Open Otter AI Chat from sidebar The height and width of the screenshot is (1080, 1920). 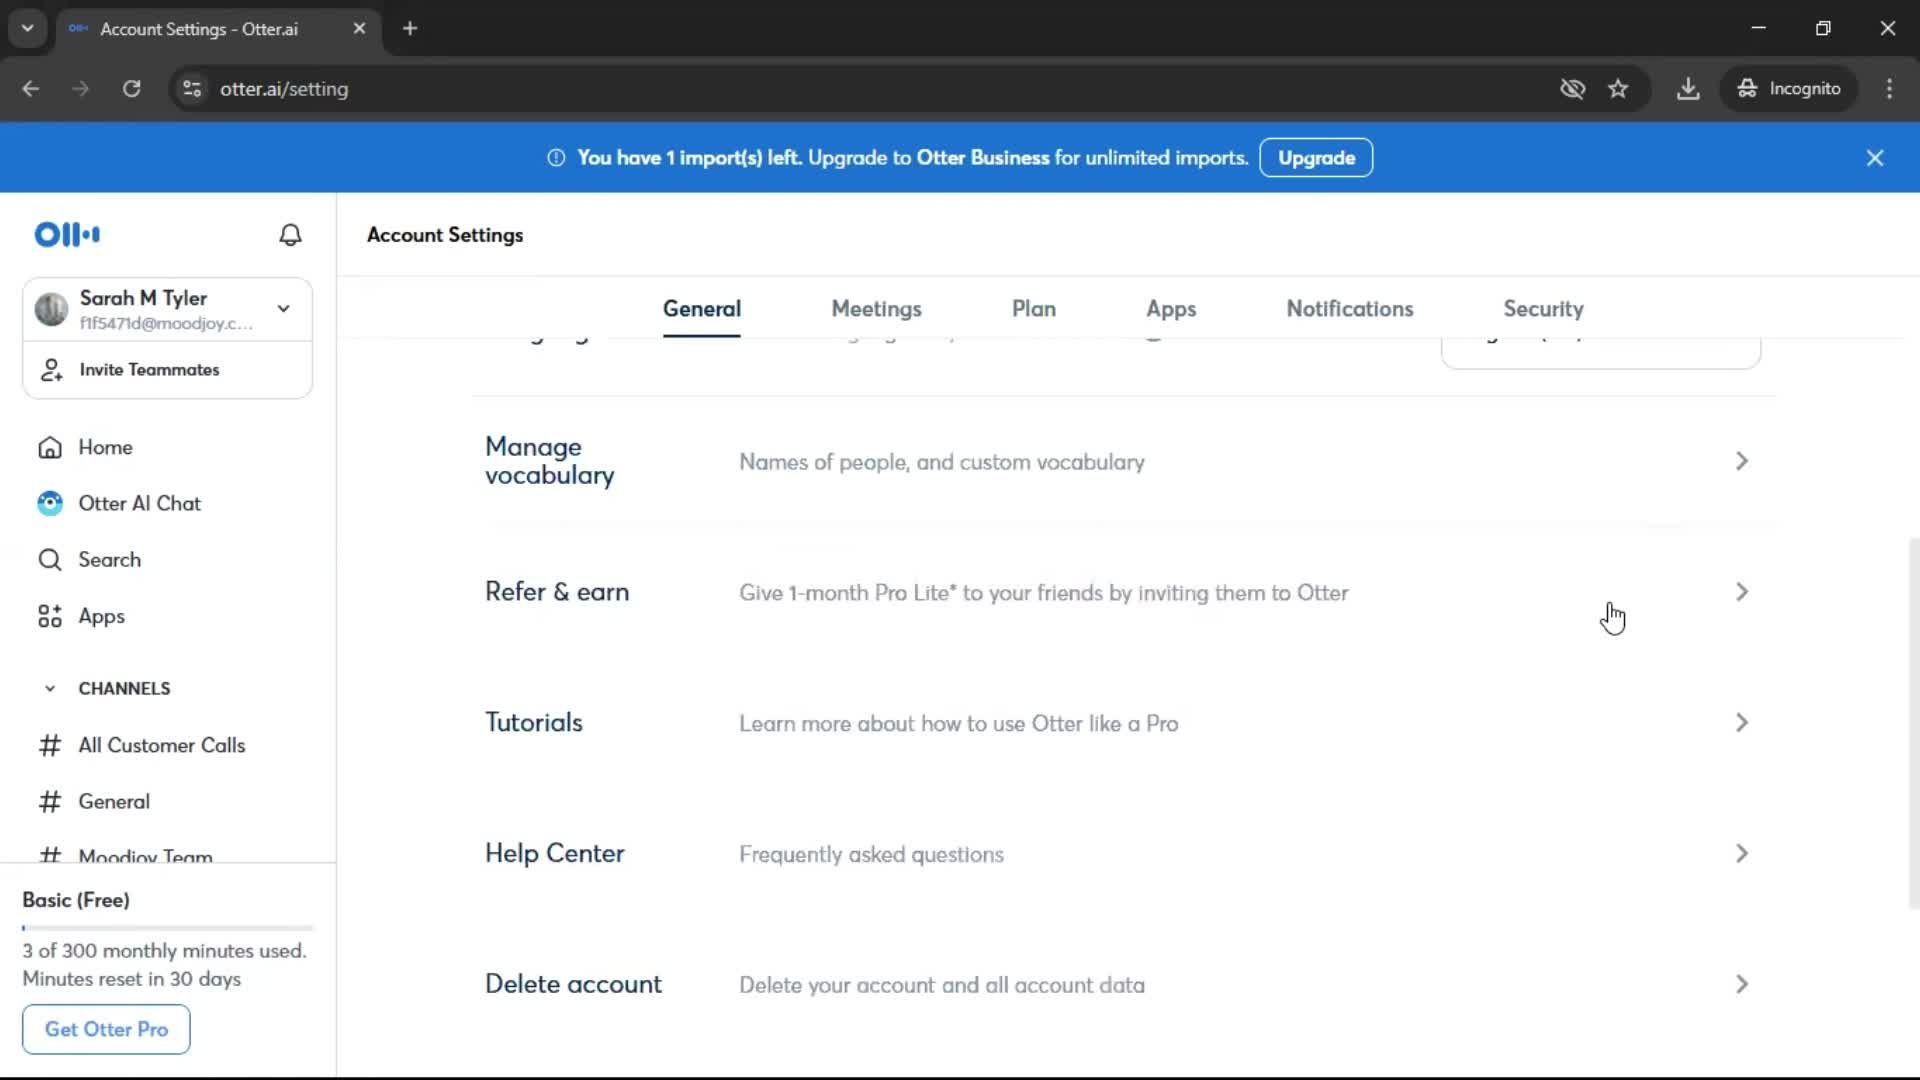[139, 503]
